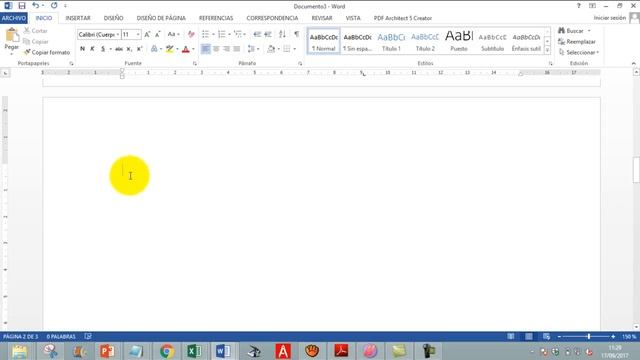
Task: Toggle show paragraph marks
Action: (297, 34)
